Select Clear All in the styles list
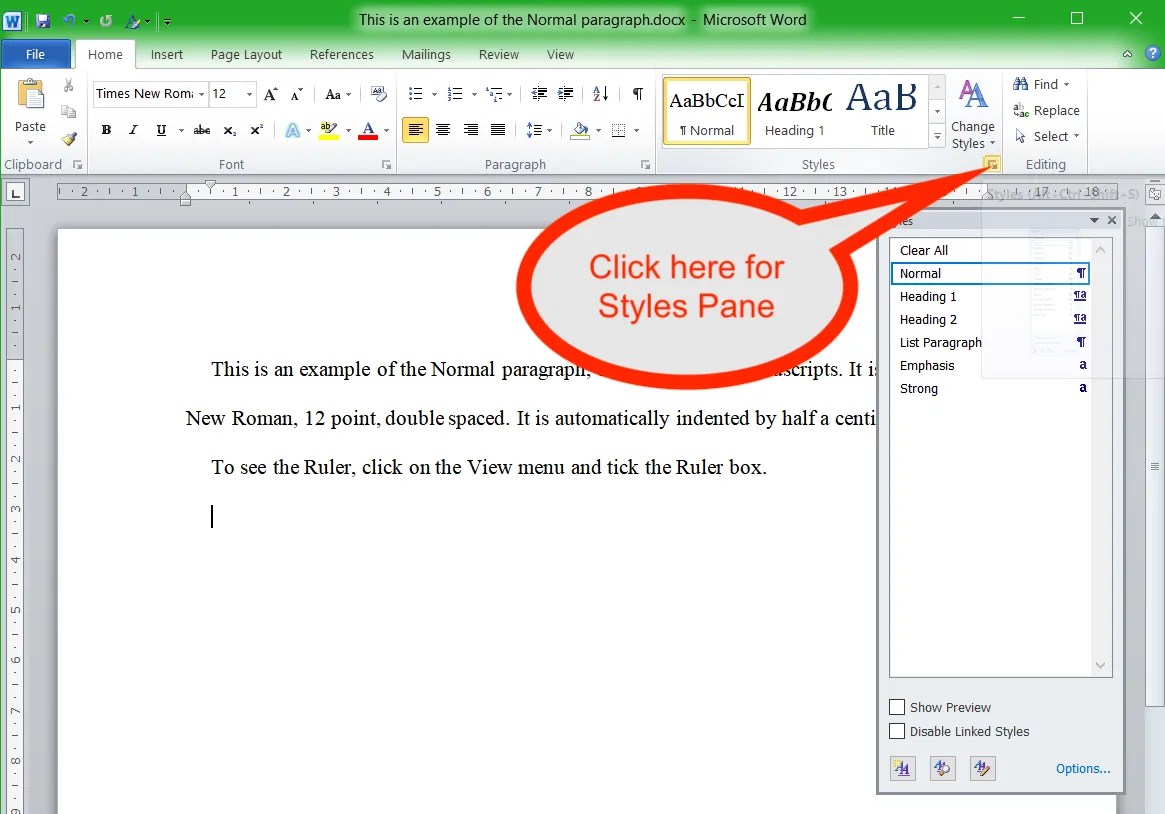Viewport: 1165px width, 814px height. click(924, 250)
